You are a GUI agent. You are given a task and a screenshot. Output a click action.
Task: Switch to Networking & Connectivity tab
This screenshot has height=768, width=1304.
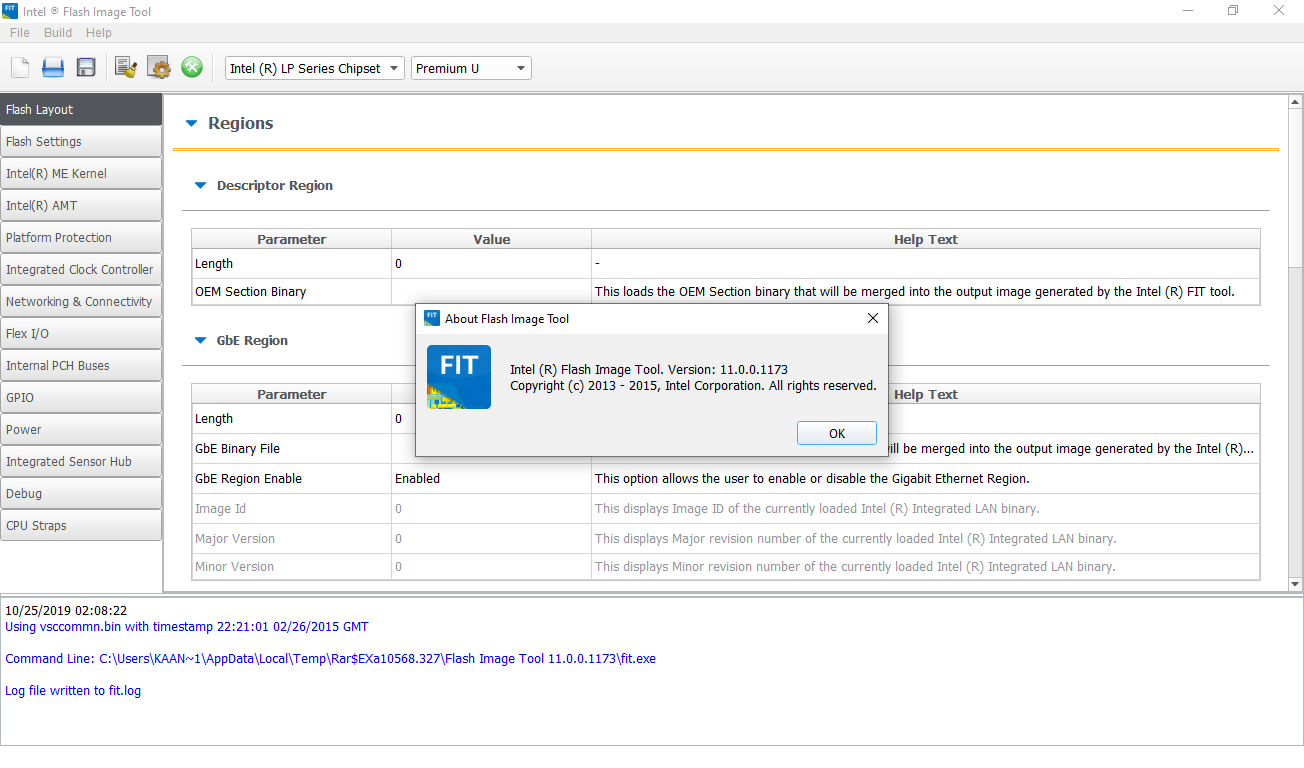pyautogui.click(x=81, y=301)
